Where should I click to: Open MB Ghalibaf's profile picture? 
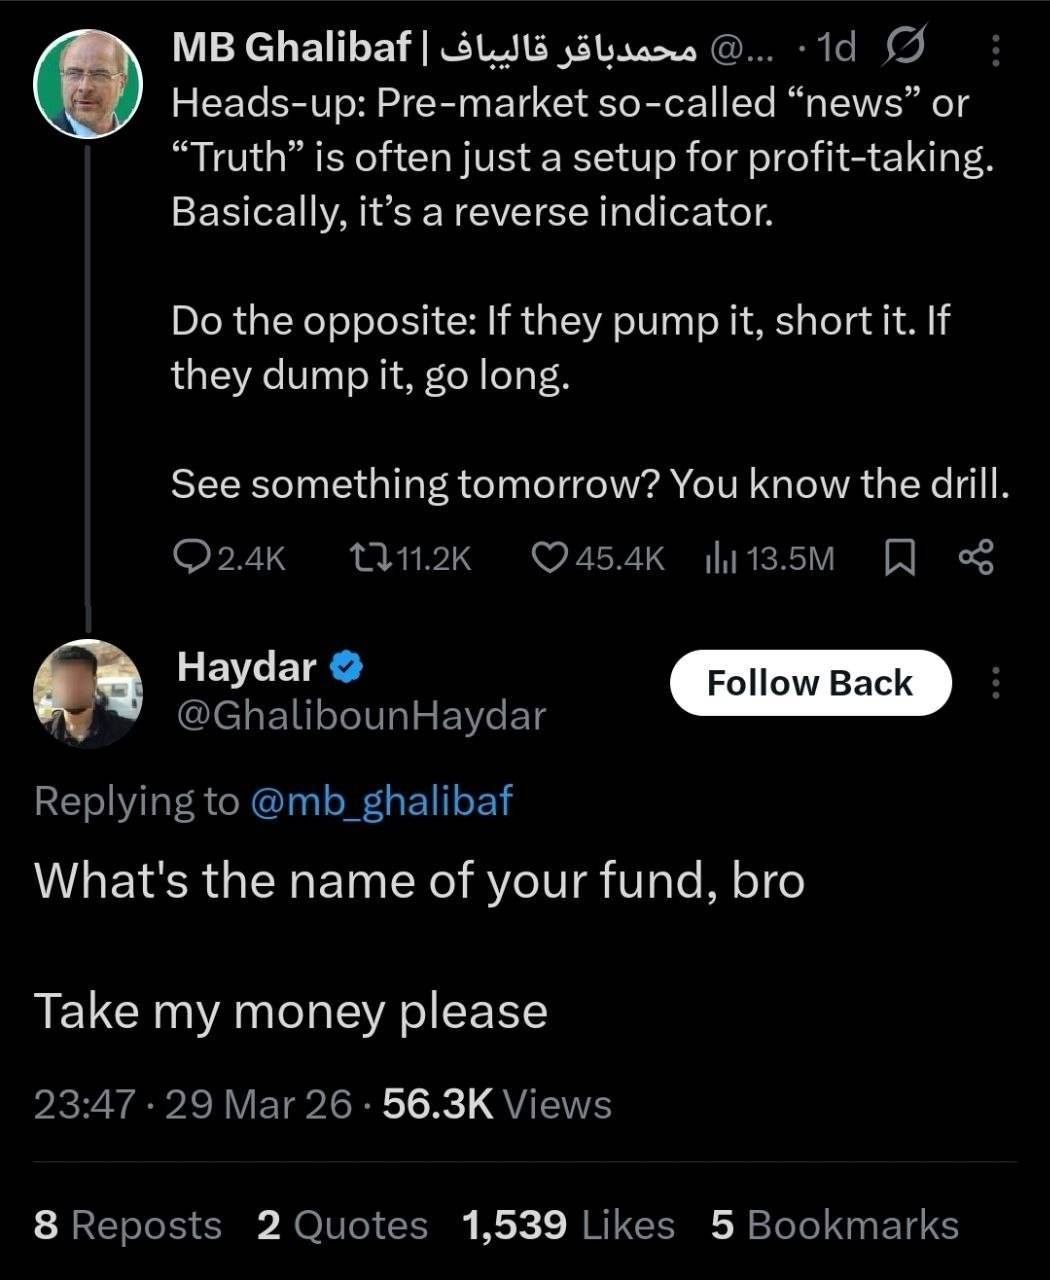point(88,84)
